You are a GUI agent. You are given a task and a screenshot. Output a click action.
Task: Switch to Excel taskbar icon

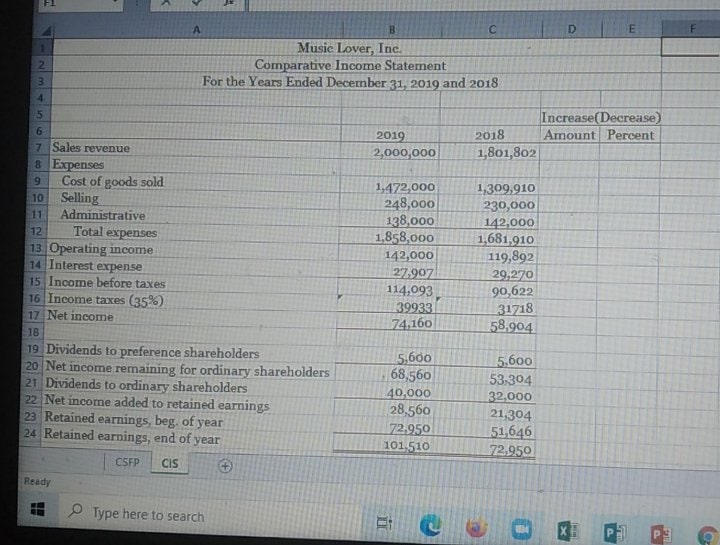(568, 531)
